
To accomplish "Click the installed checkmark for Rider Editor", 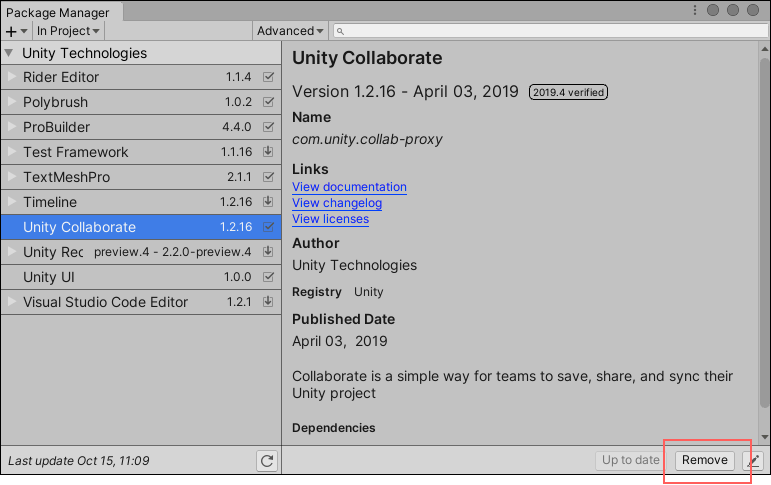I will click(x=268, y=77).
